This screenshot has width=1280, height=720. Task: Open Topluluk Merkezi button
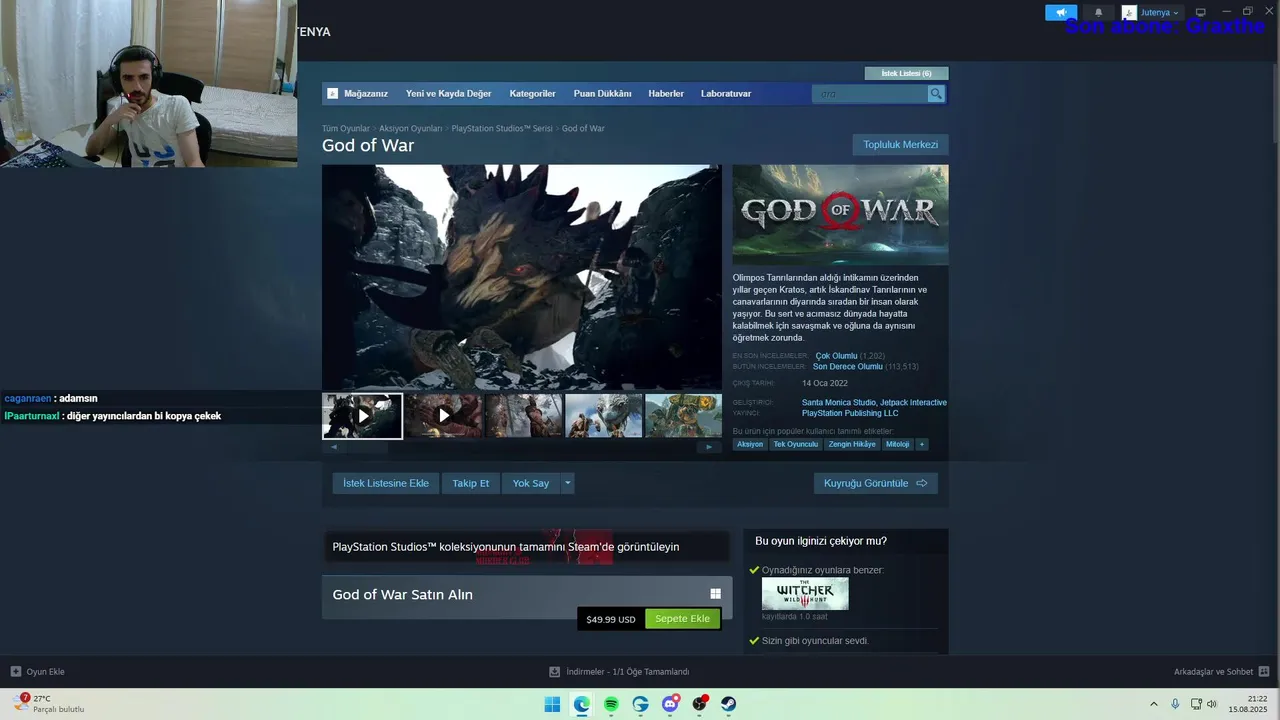click(901, 145)
